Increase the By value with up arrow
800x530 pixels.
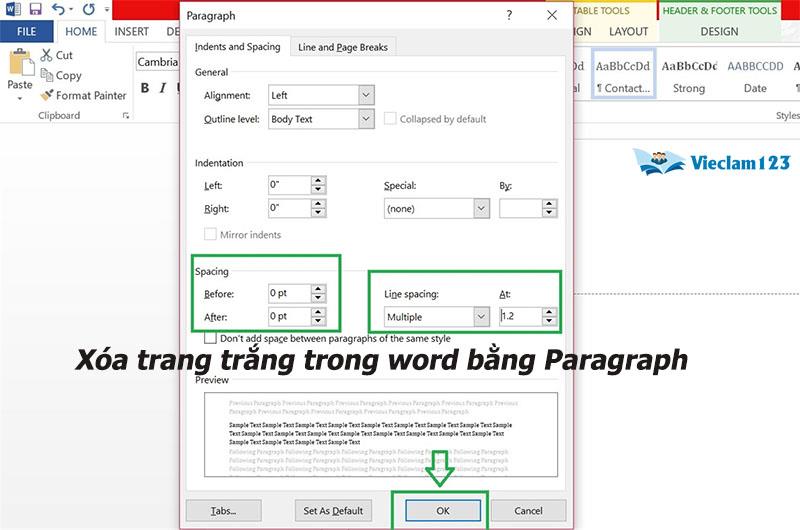point(549,204)
